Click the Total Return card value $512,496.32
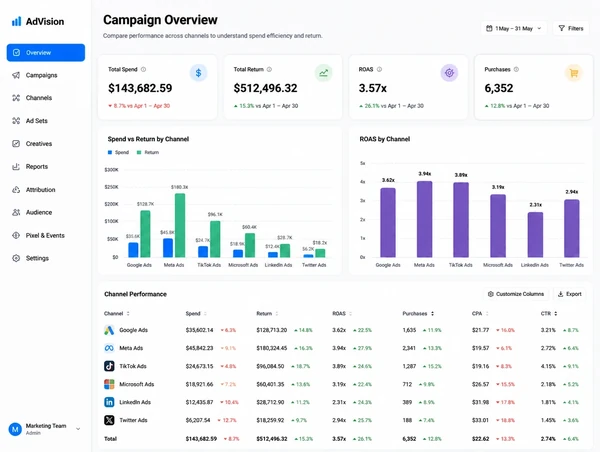 pos(266,88)
